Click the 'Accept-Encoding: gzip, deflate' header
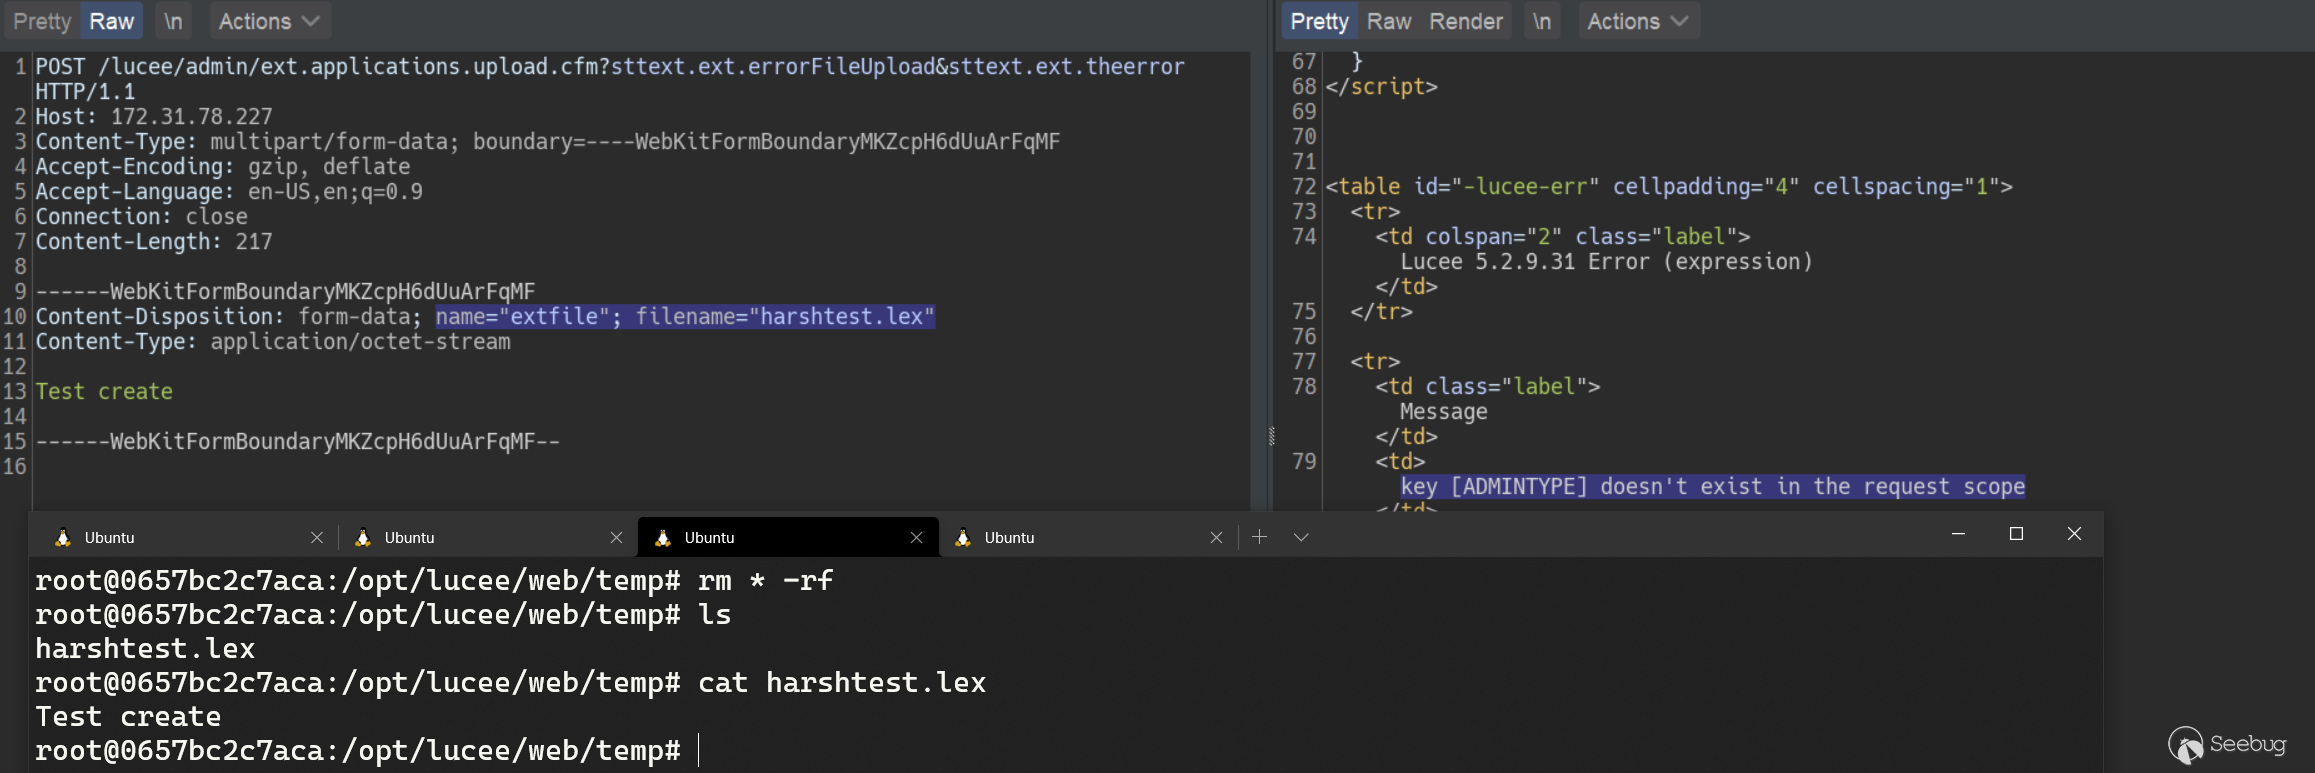 click(x=223, y=166)
